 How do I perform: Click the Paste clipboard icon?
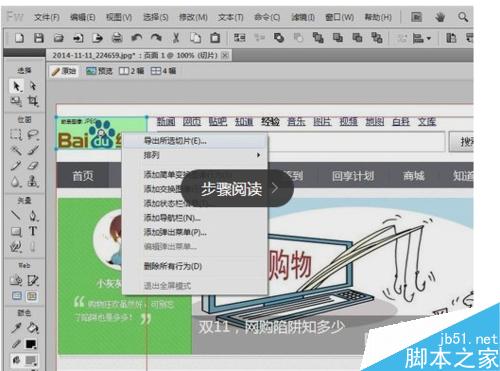215,38
